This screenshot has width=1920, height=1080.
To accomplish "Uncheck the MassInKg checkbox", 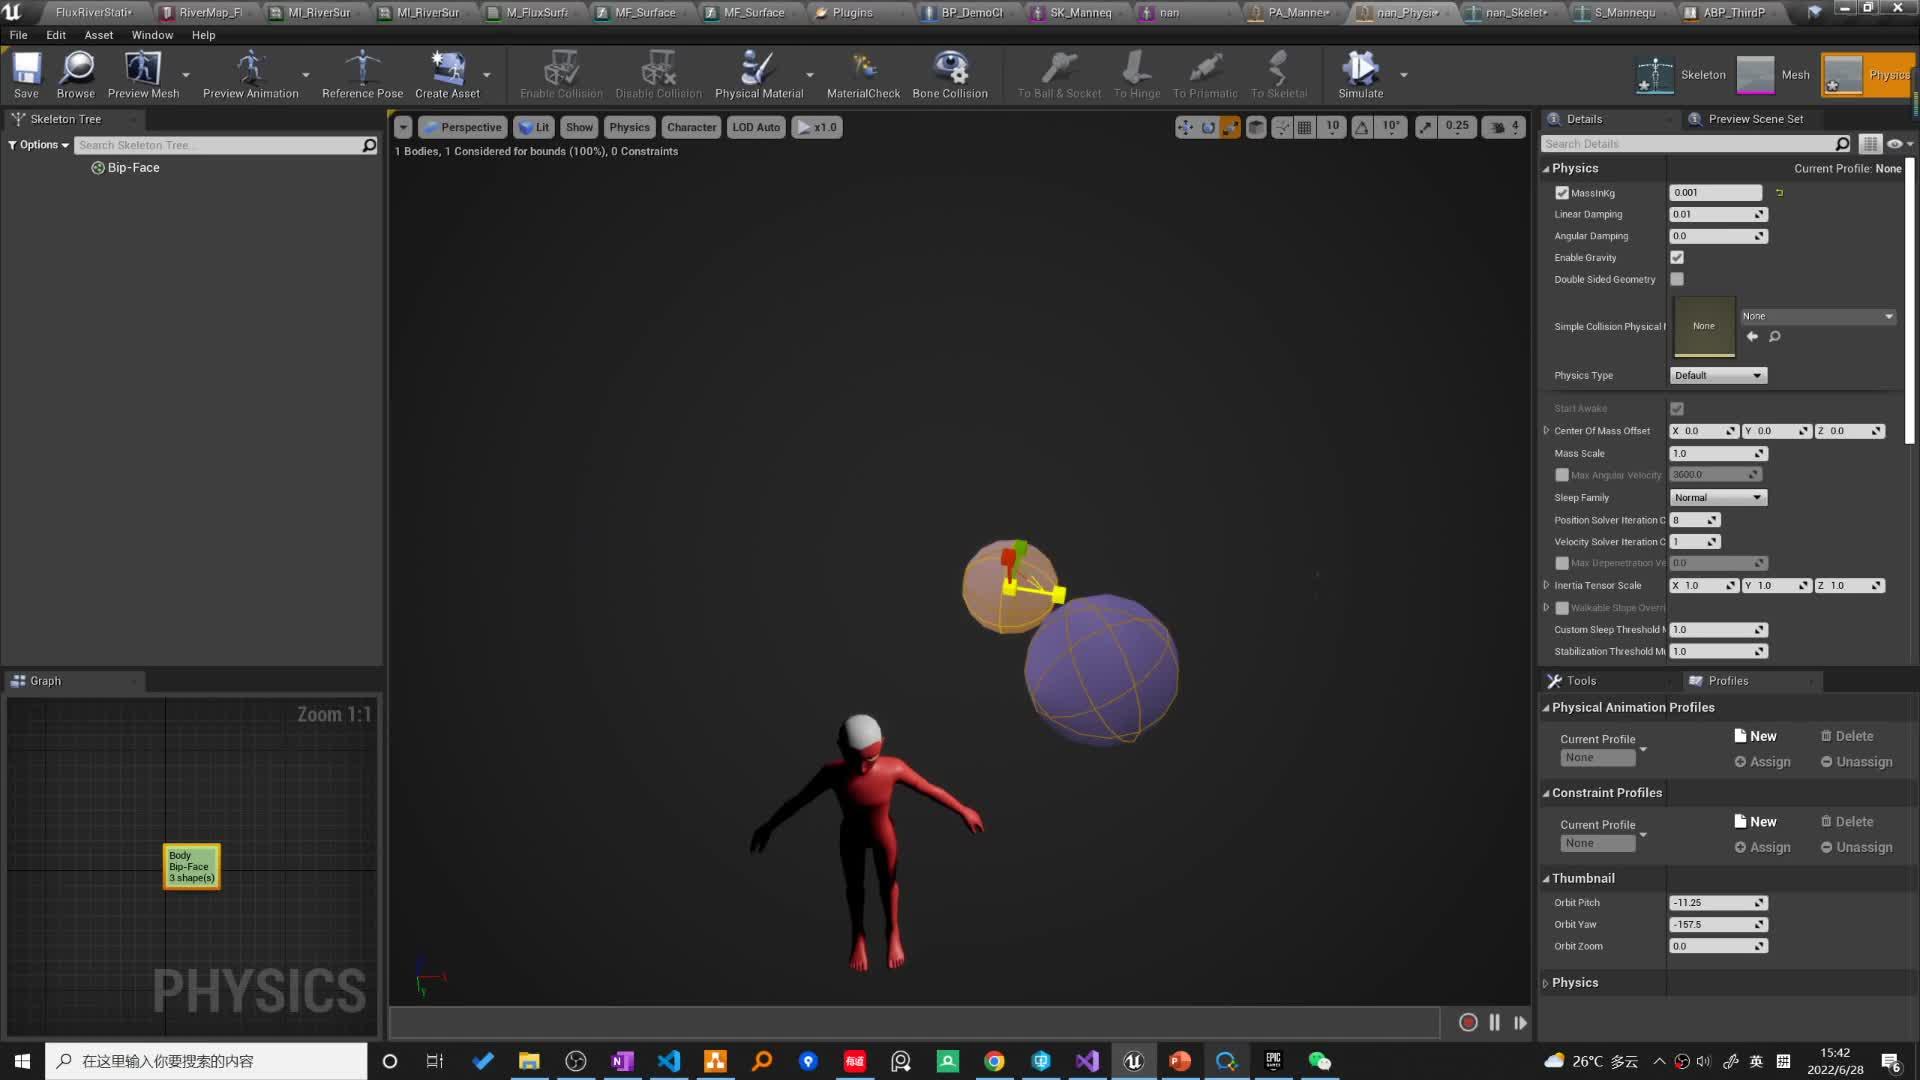I will click(x=1562, y=192).
